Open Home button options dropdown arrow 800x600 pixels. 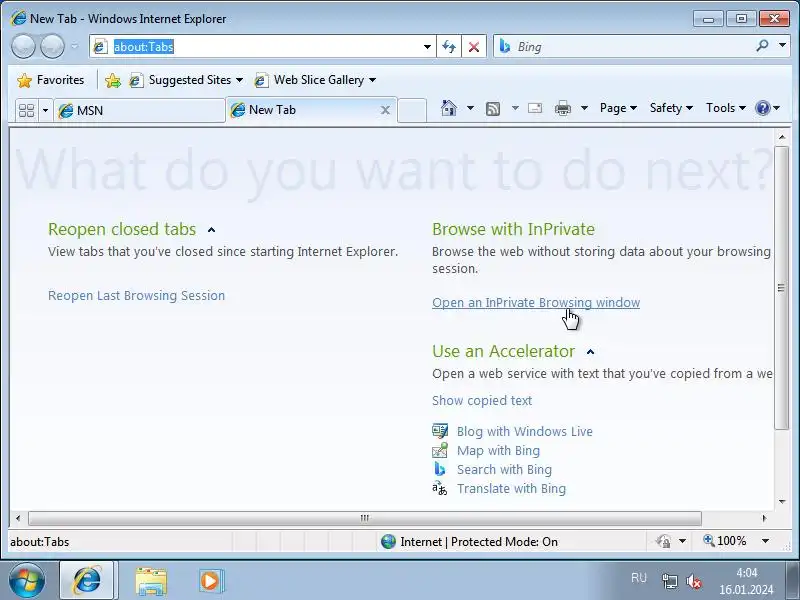(470, 108)
